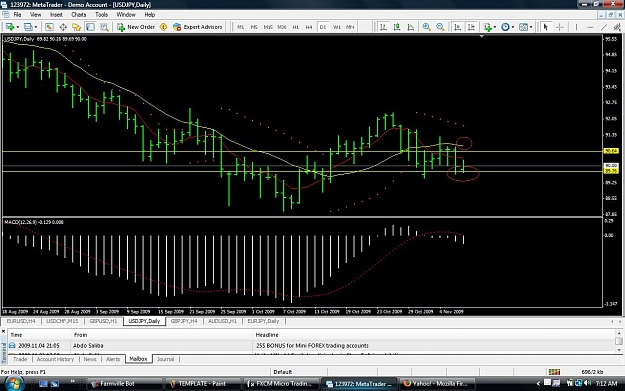Toggle chart auto scroll icon

[x=457, y=27]
